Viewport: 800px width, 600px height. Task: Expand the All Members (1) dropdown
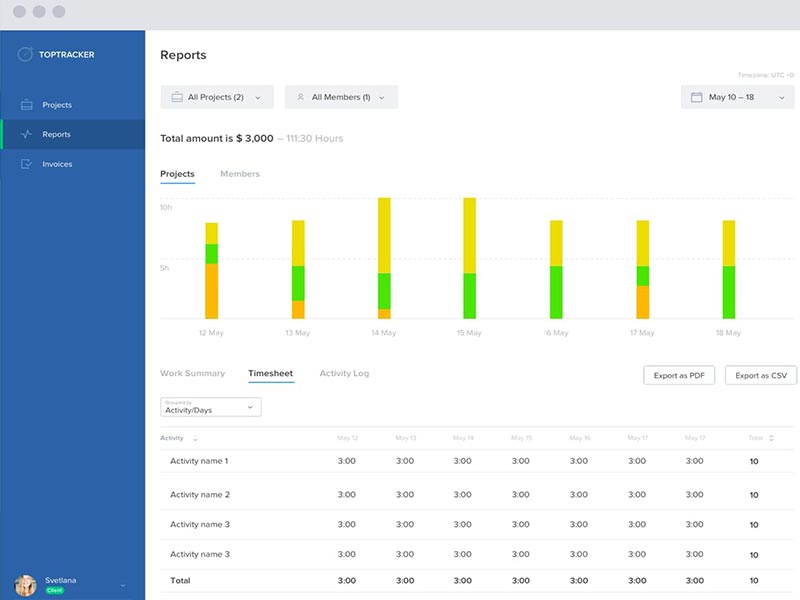click(x=341, y=97)
